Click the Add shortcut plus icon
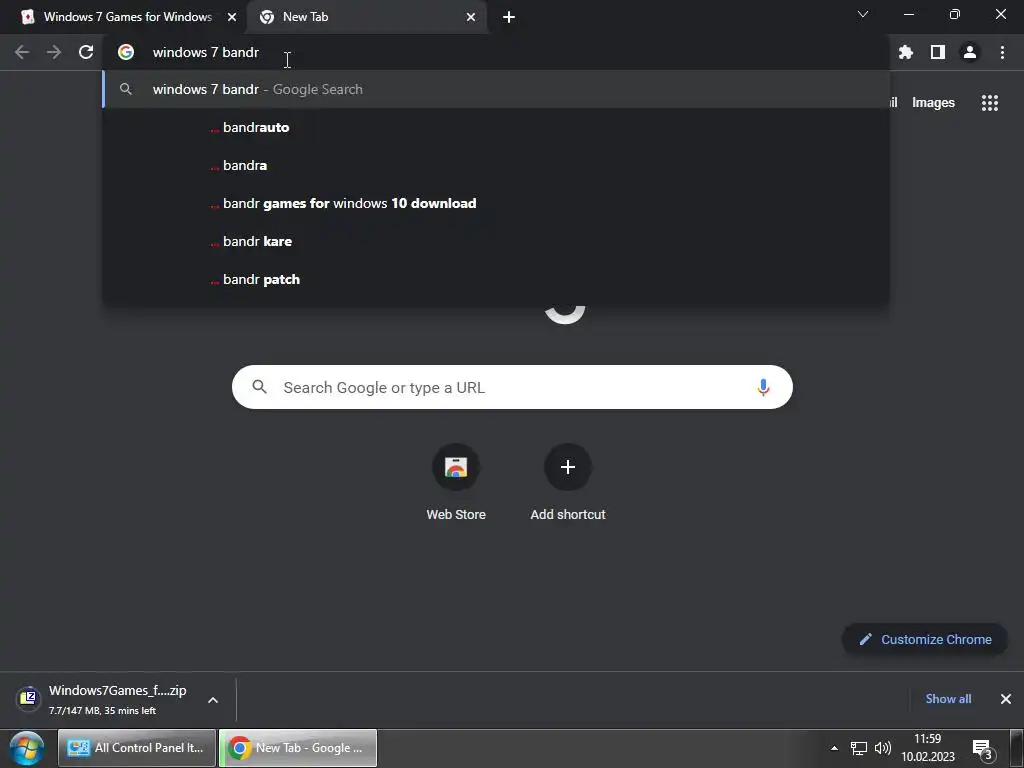 point(568,467)
